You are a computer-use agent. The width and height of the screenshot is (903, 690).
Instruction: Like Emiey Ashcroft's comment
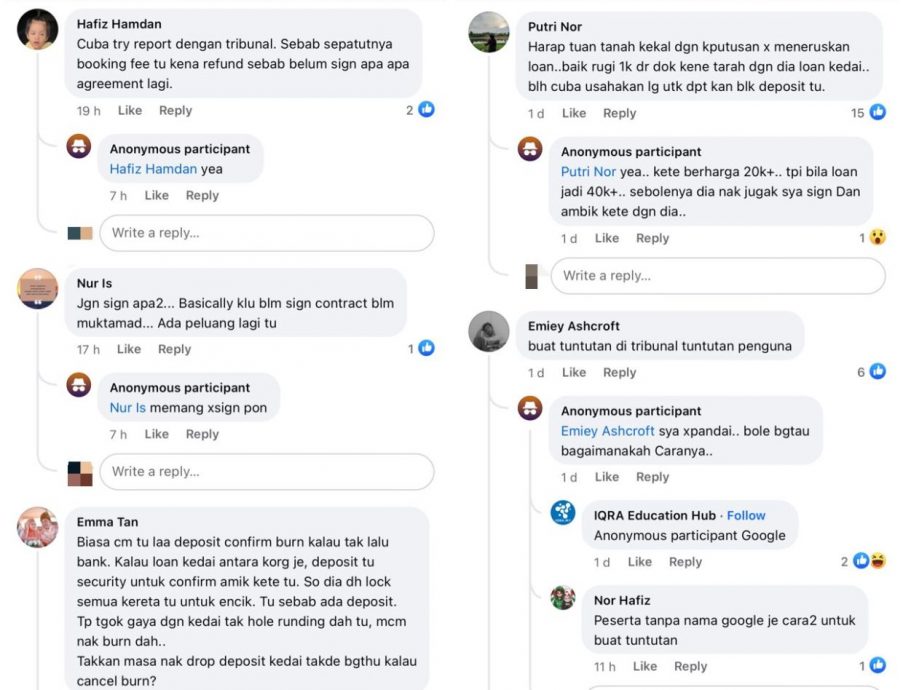574,373
